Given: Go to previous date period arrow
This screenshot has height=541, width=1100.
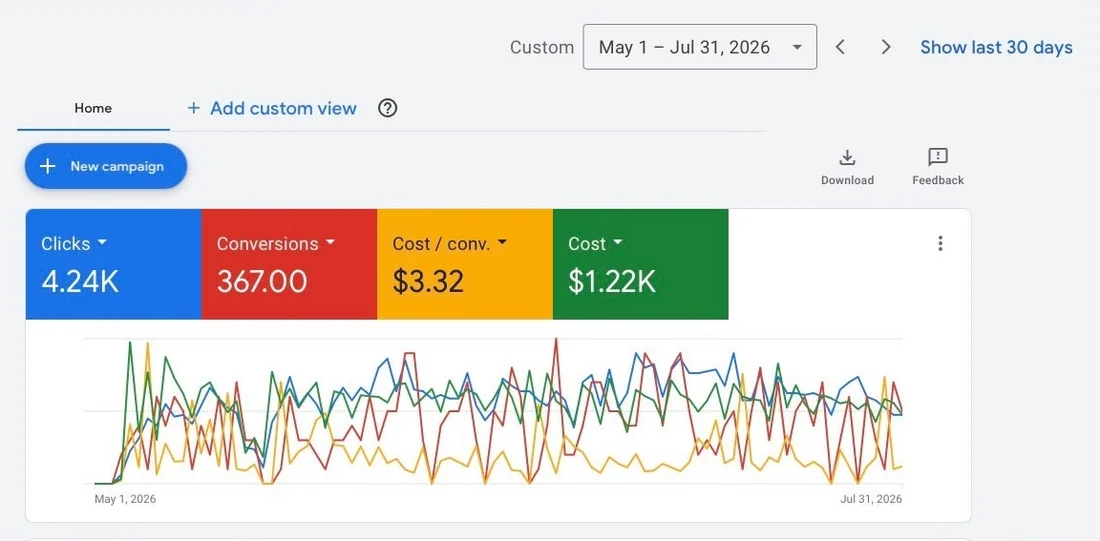Looking at the screenshot, I should pyautogui.click(x=840, y=47).
